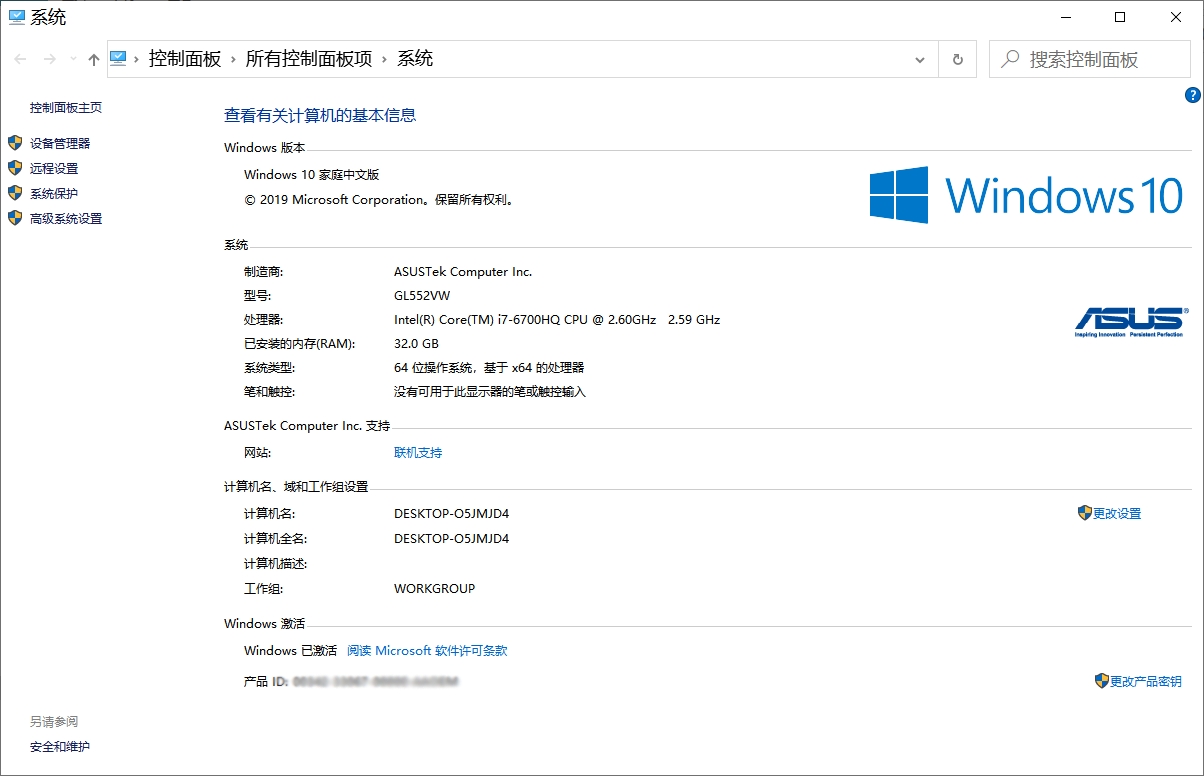Click the installed RAM value 32.0 GB

pos(416,344)
